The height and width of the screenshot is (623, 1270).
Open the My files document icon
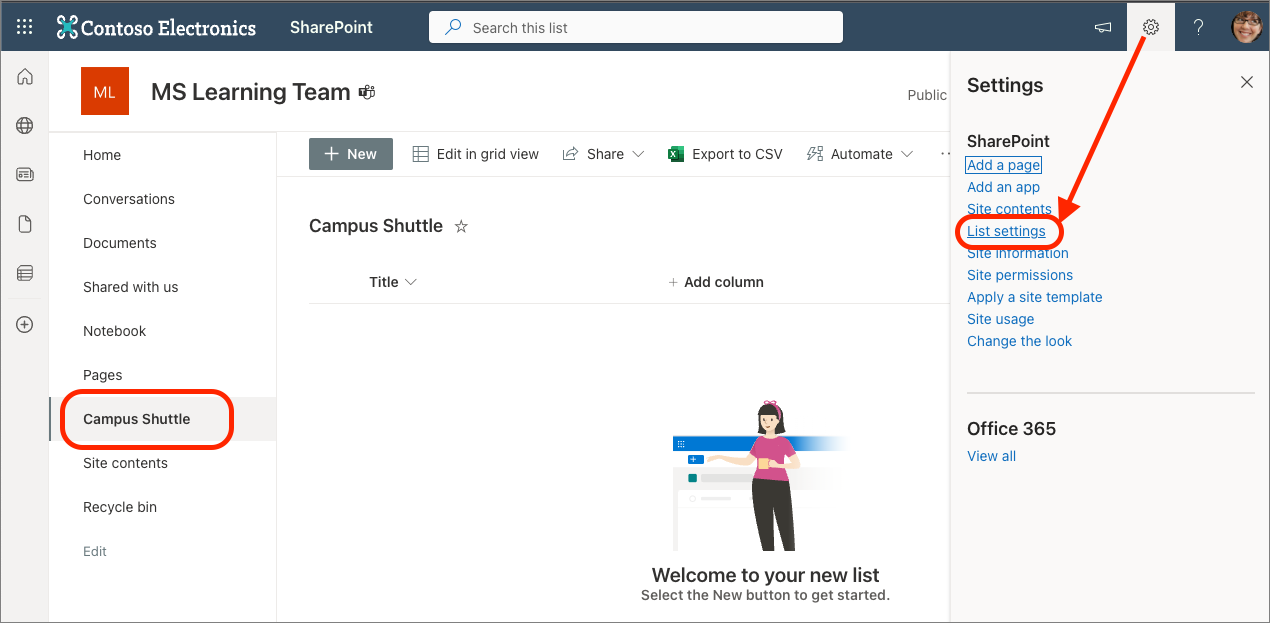pos(25,224)
